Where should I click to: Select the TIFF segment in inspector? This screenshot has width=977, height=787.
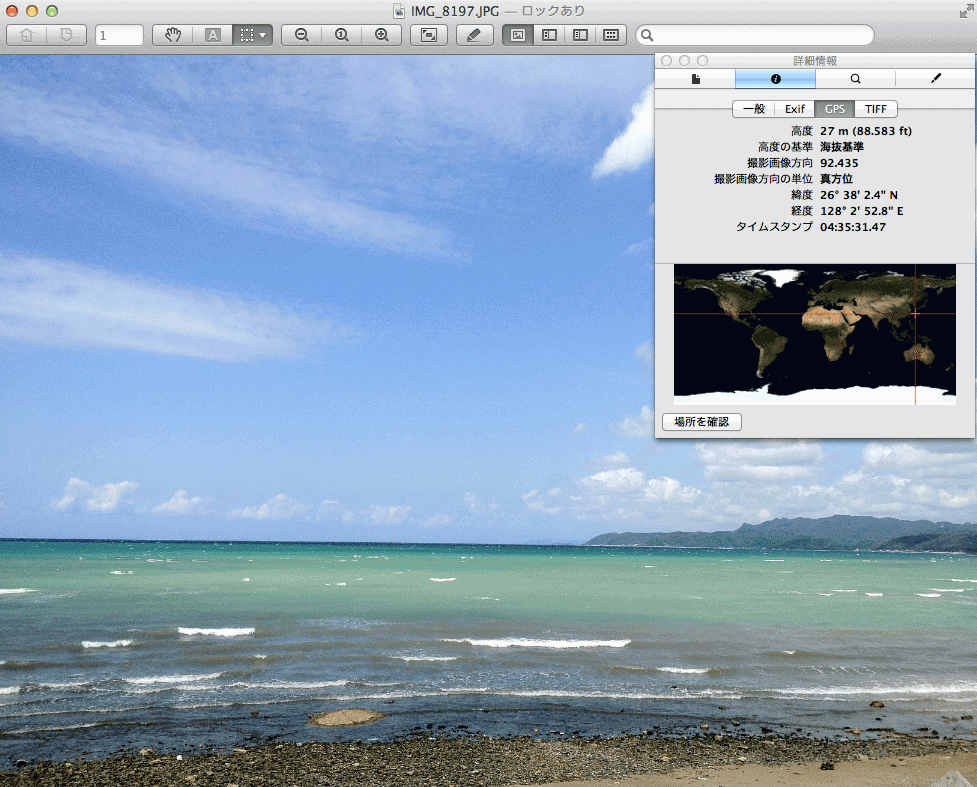(875, 109)
